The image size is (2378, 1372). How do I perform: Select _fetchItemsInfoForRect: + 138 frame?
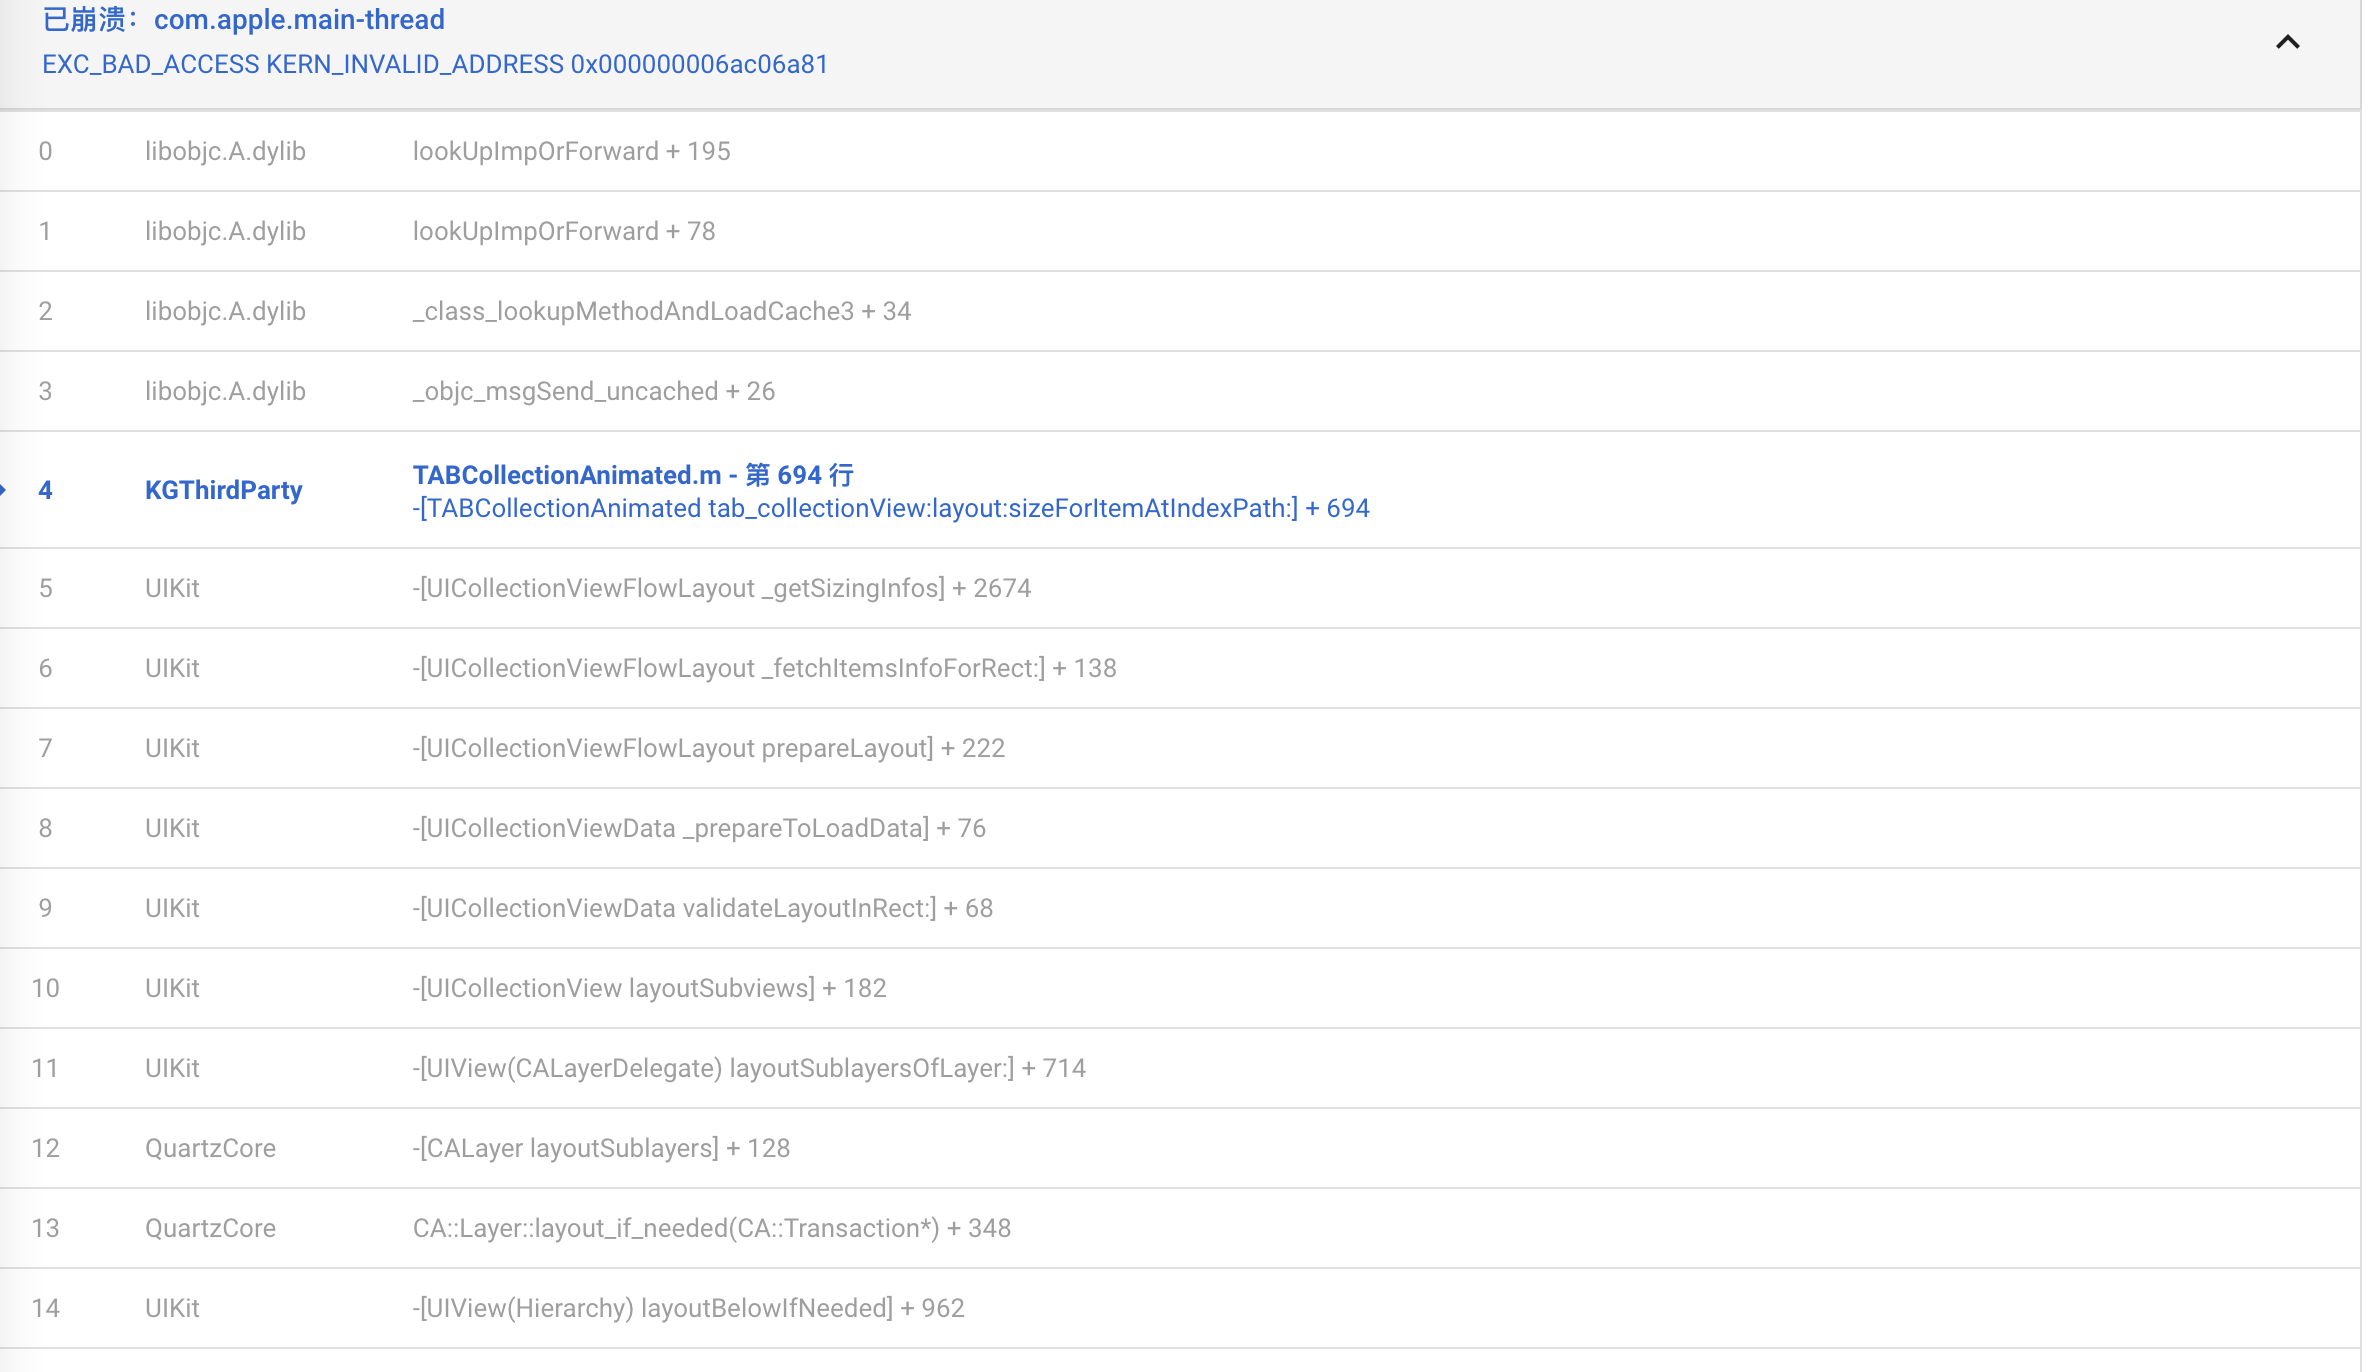point(1180,668)
